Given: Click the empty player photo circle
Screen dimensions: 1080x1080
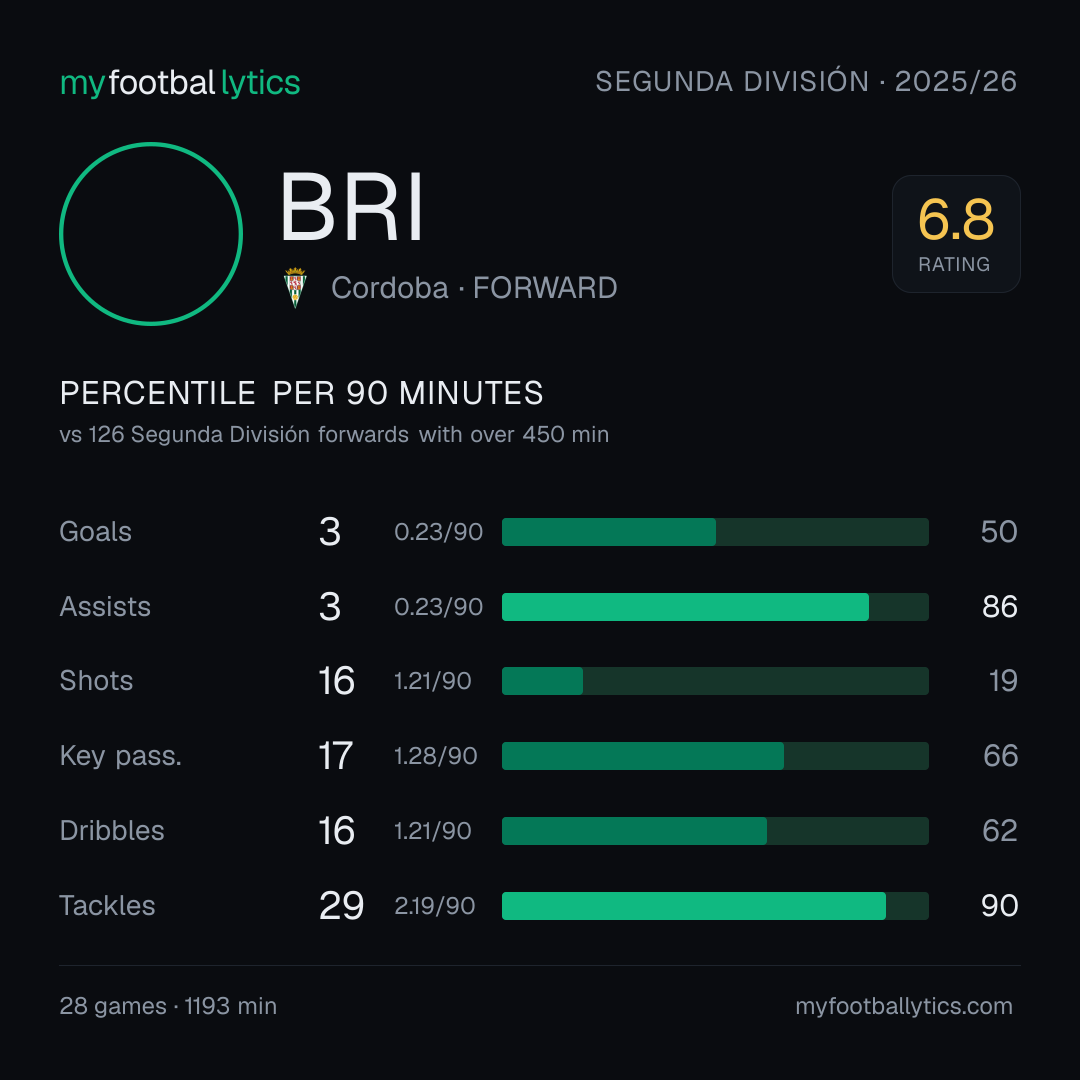Looking at the screenshot, I should click(151, 234).
